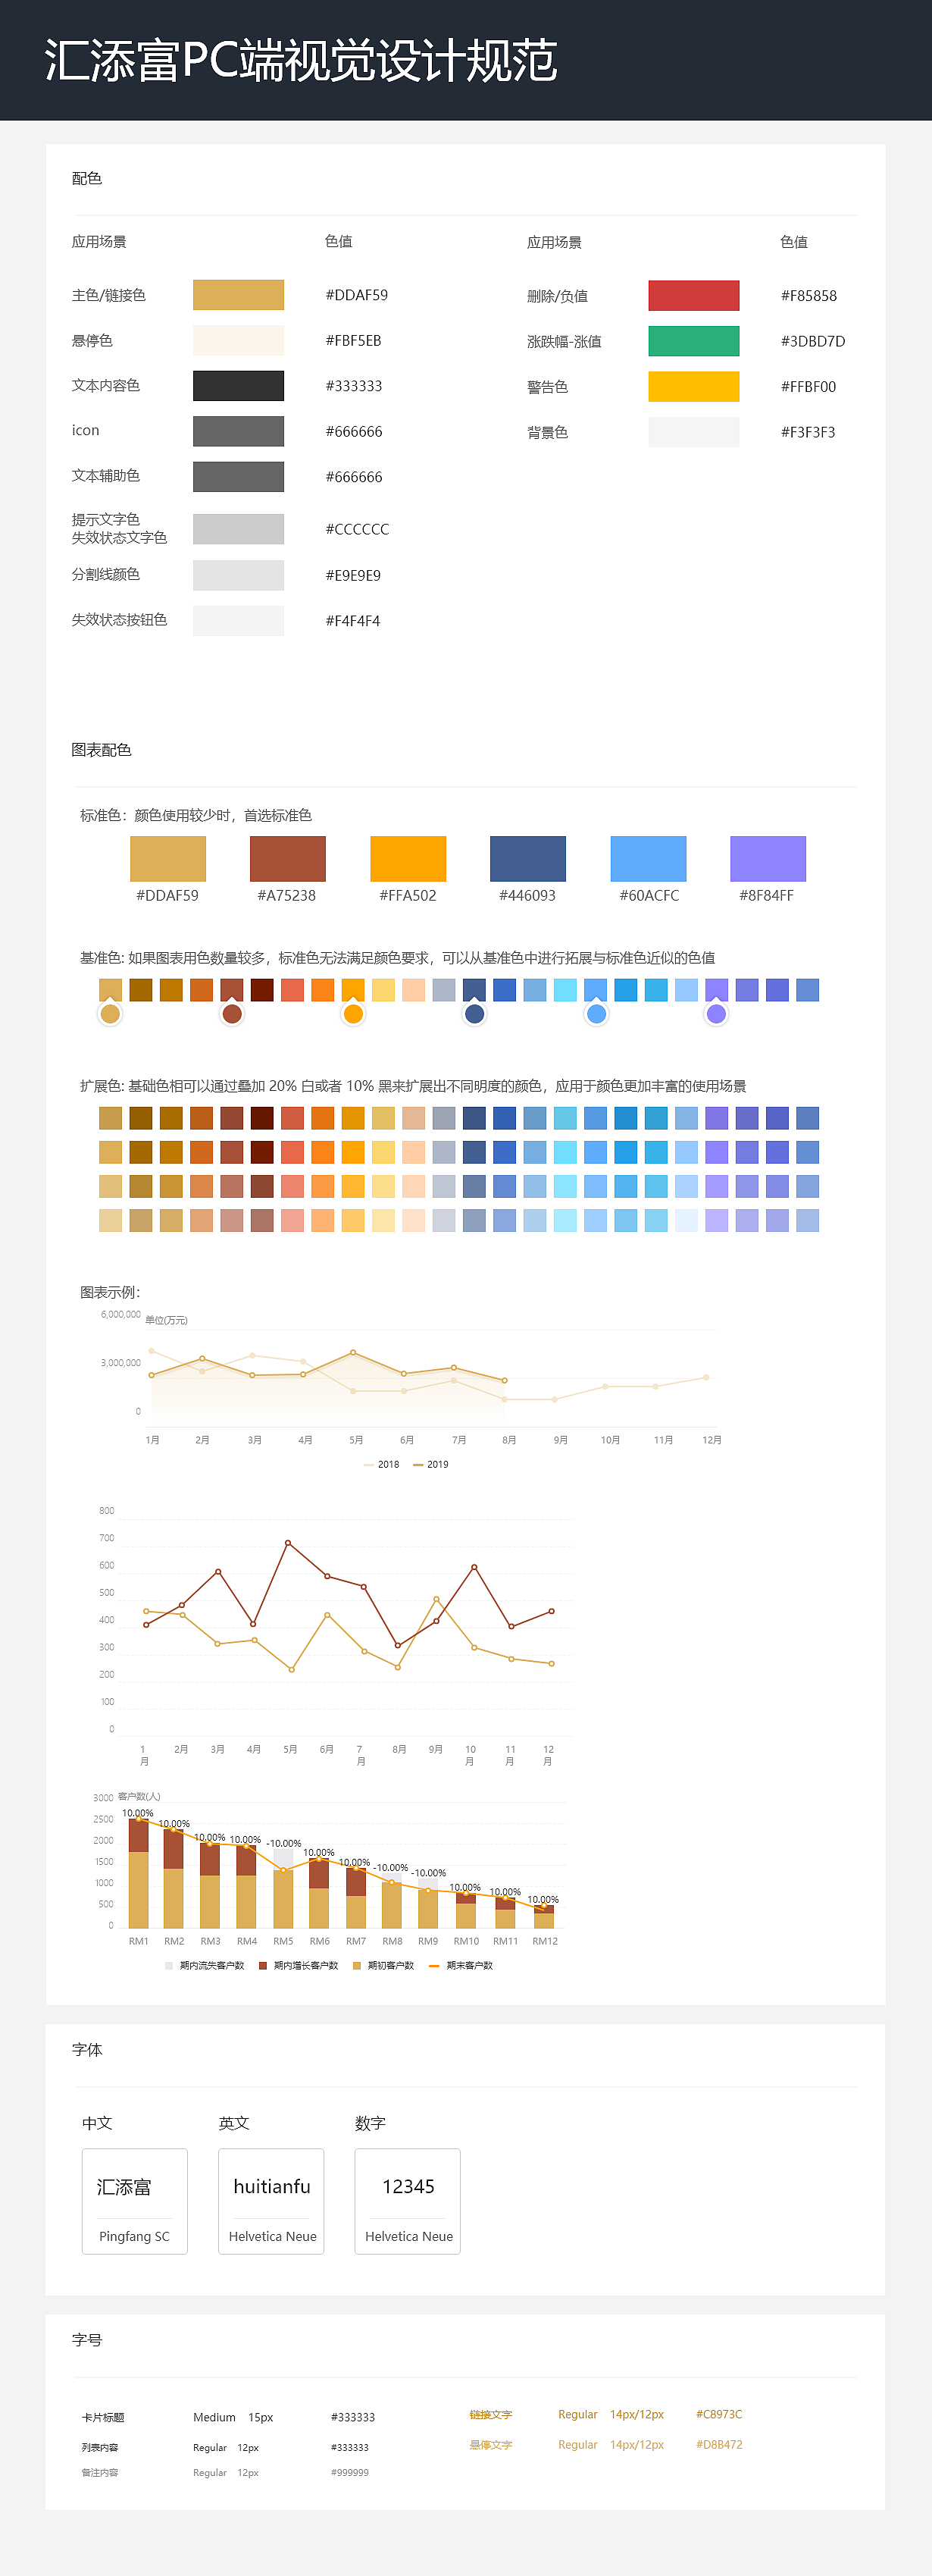The image size is (932, 2576).
Task: Toggle the 期初客户数 legend entry
Action: click(x=384, y=1966)
